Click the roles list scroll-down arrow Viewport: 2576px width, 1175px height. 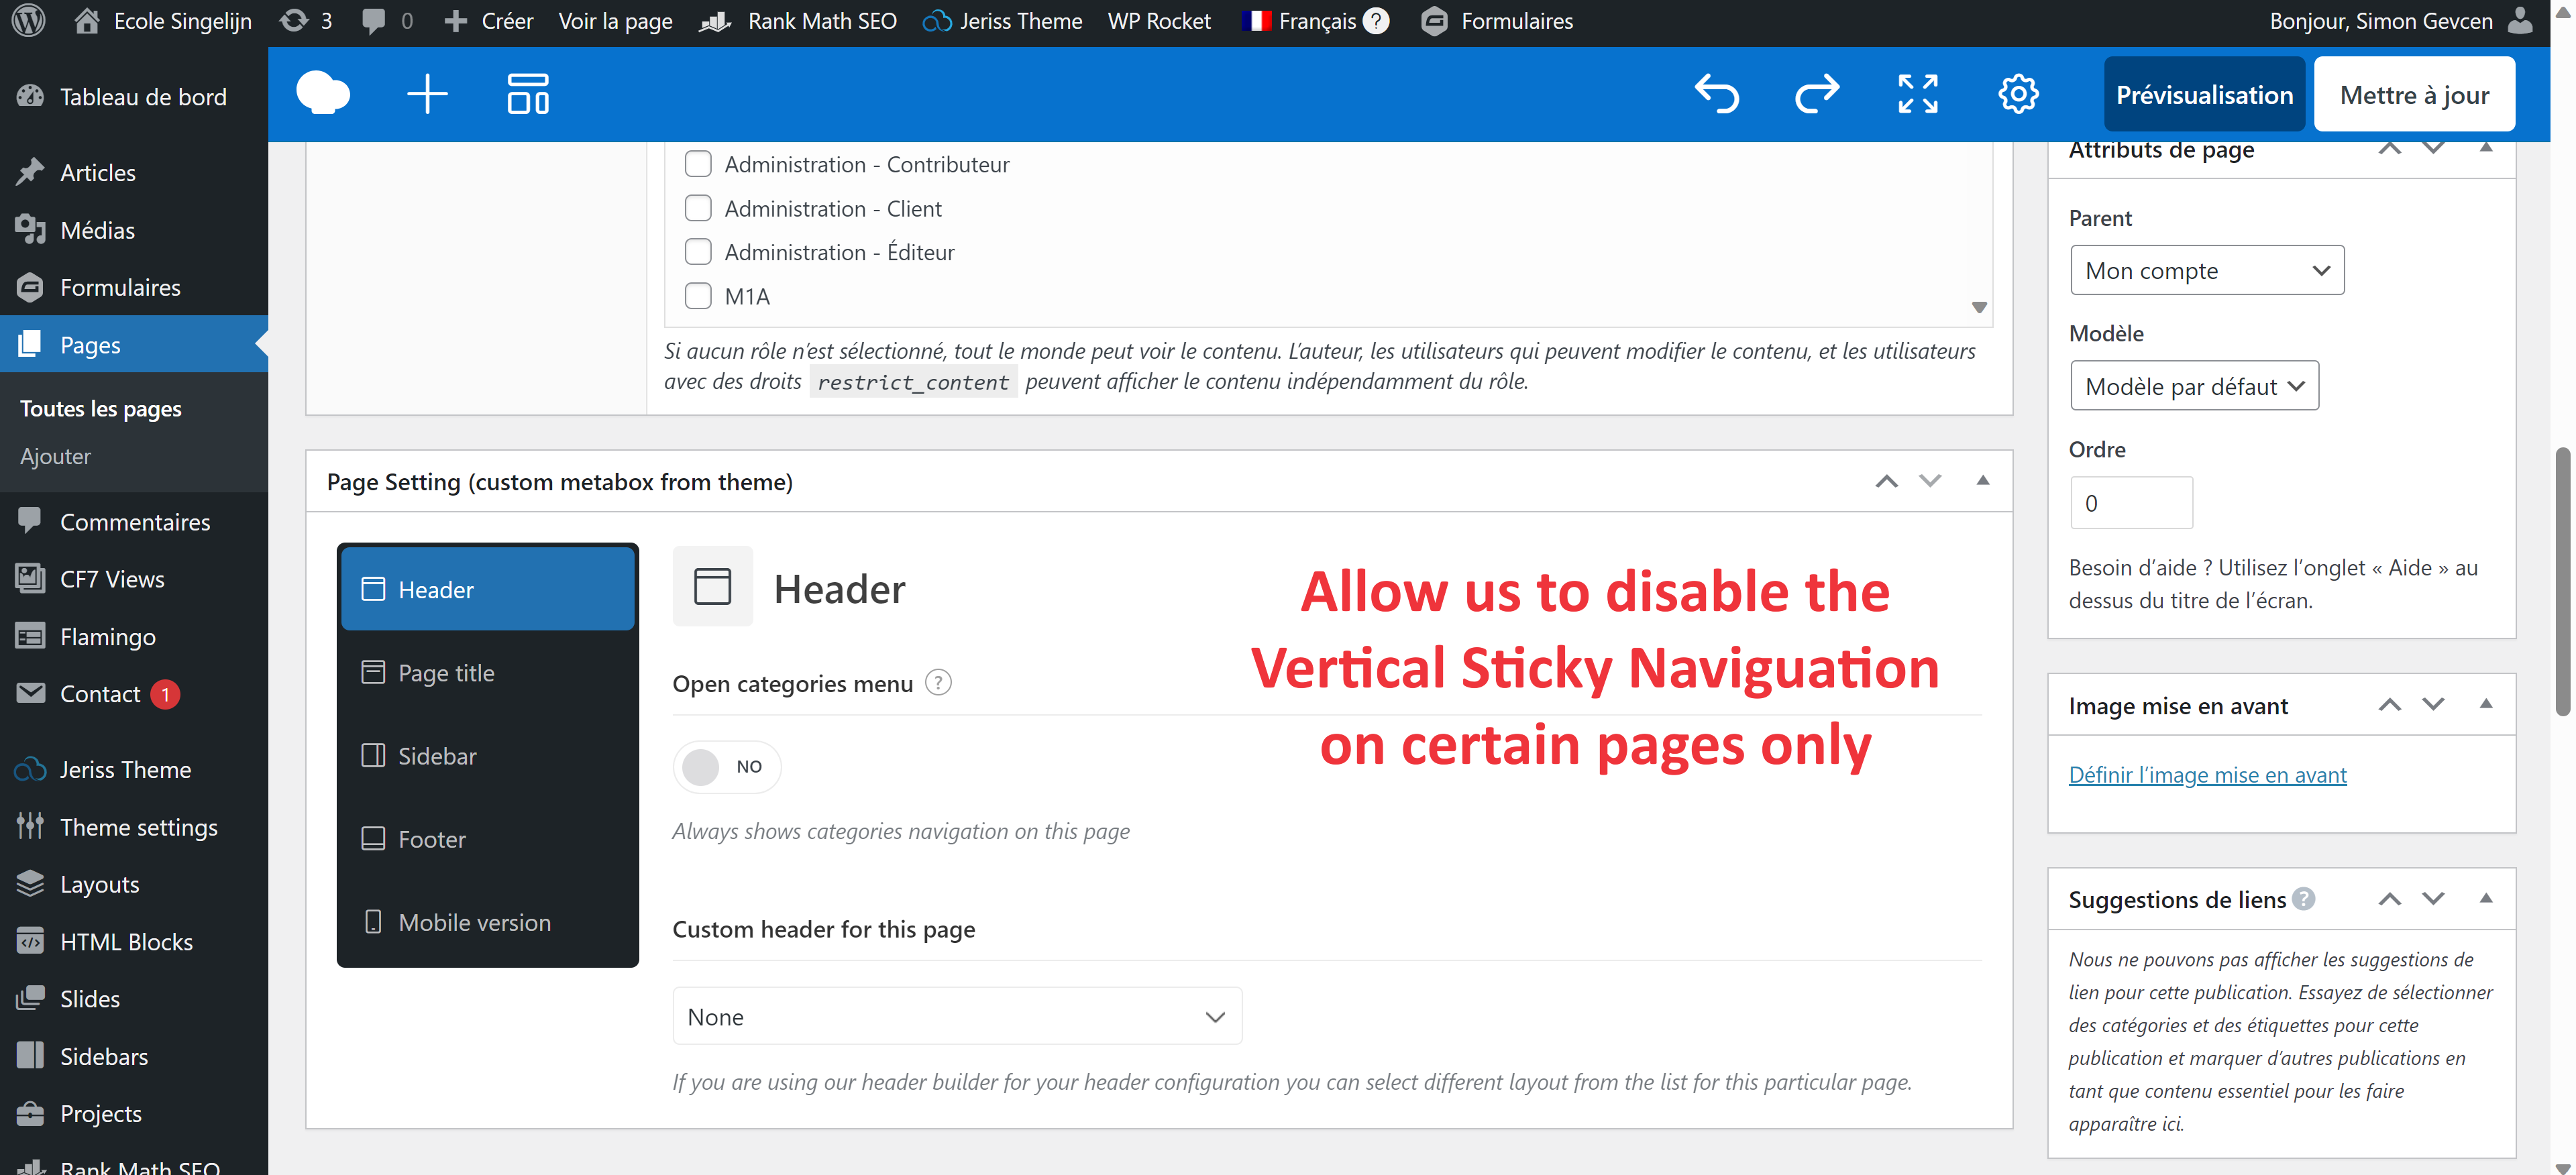tap(1979, 307)
